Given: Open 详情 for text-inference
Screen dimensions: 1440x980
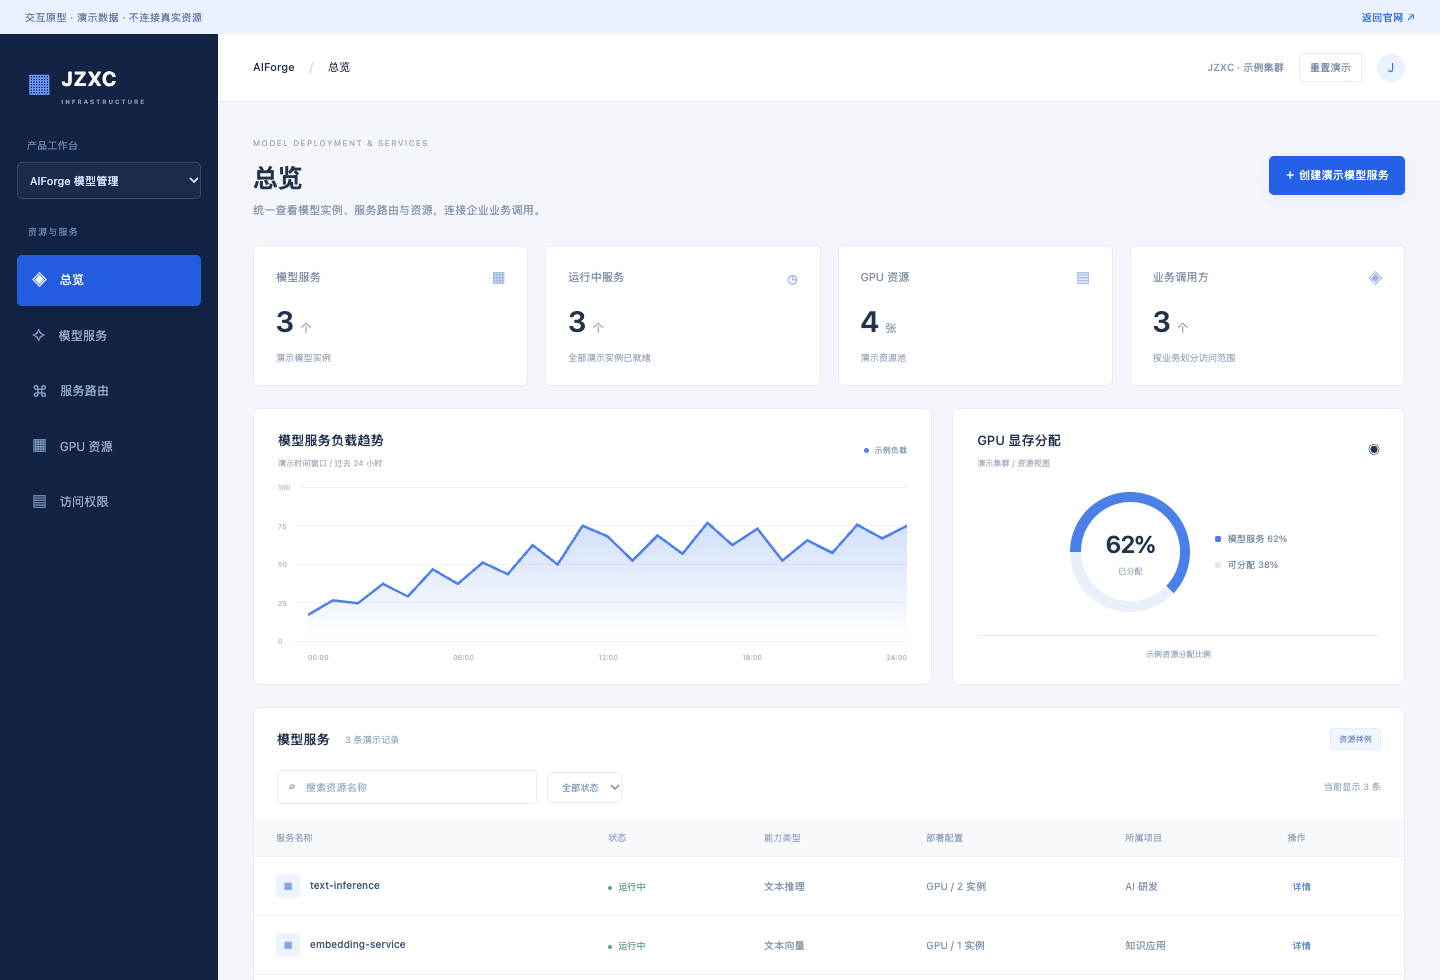Looking at the screenshot, I should click(1301, 887).
